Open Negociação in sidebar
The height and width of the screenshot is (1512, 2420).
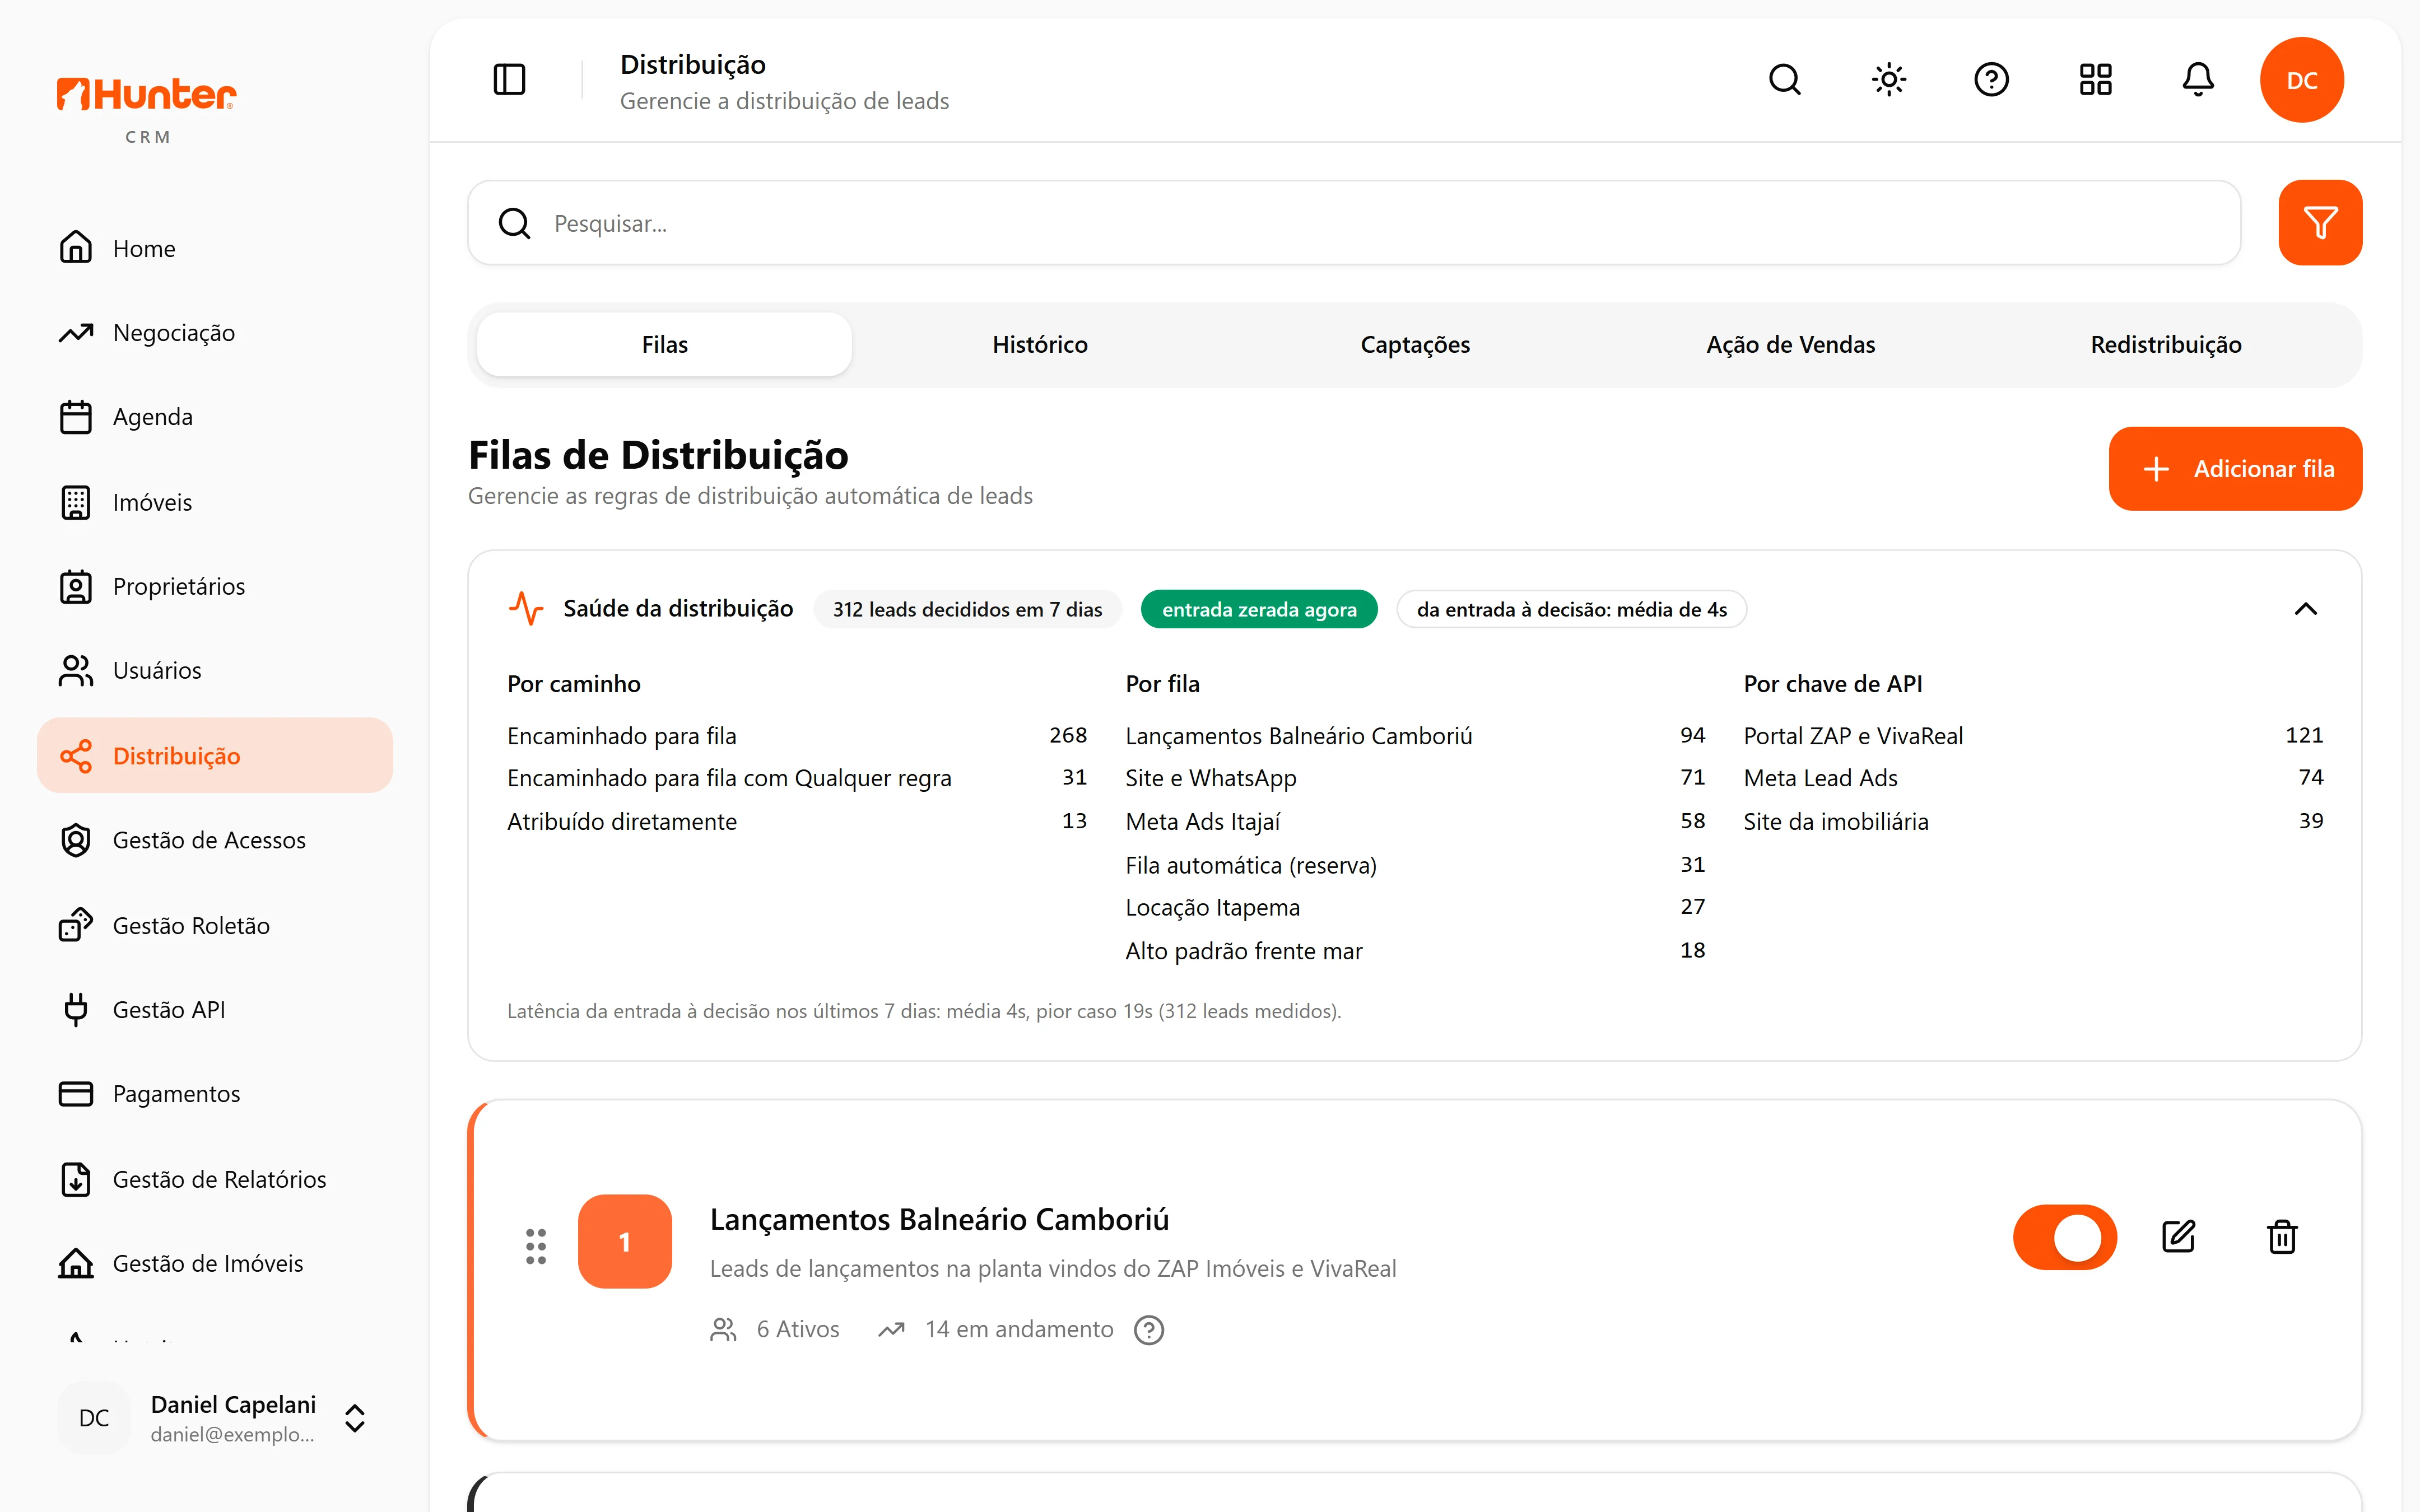pos(215,333)
